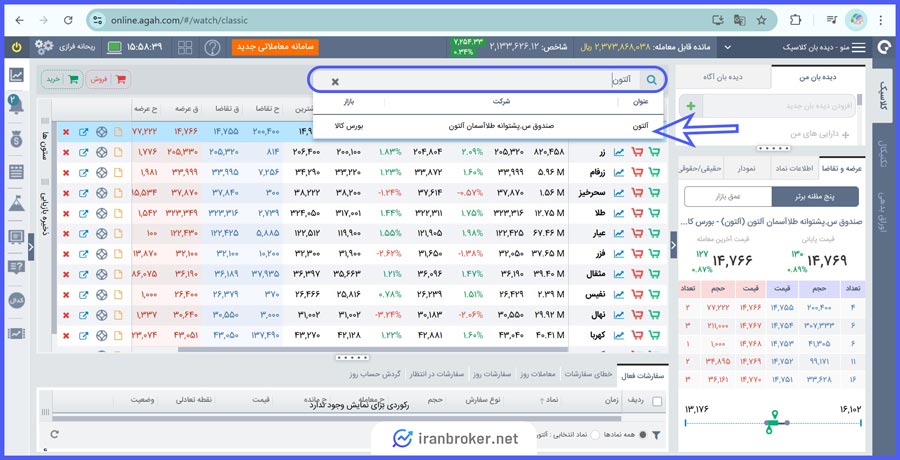Open the note icon on 323,349 row

[118, 213]
